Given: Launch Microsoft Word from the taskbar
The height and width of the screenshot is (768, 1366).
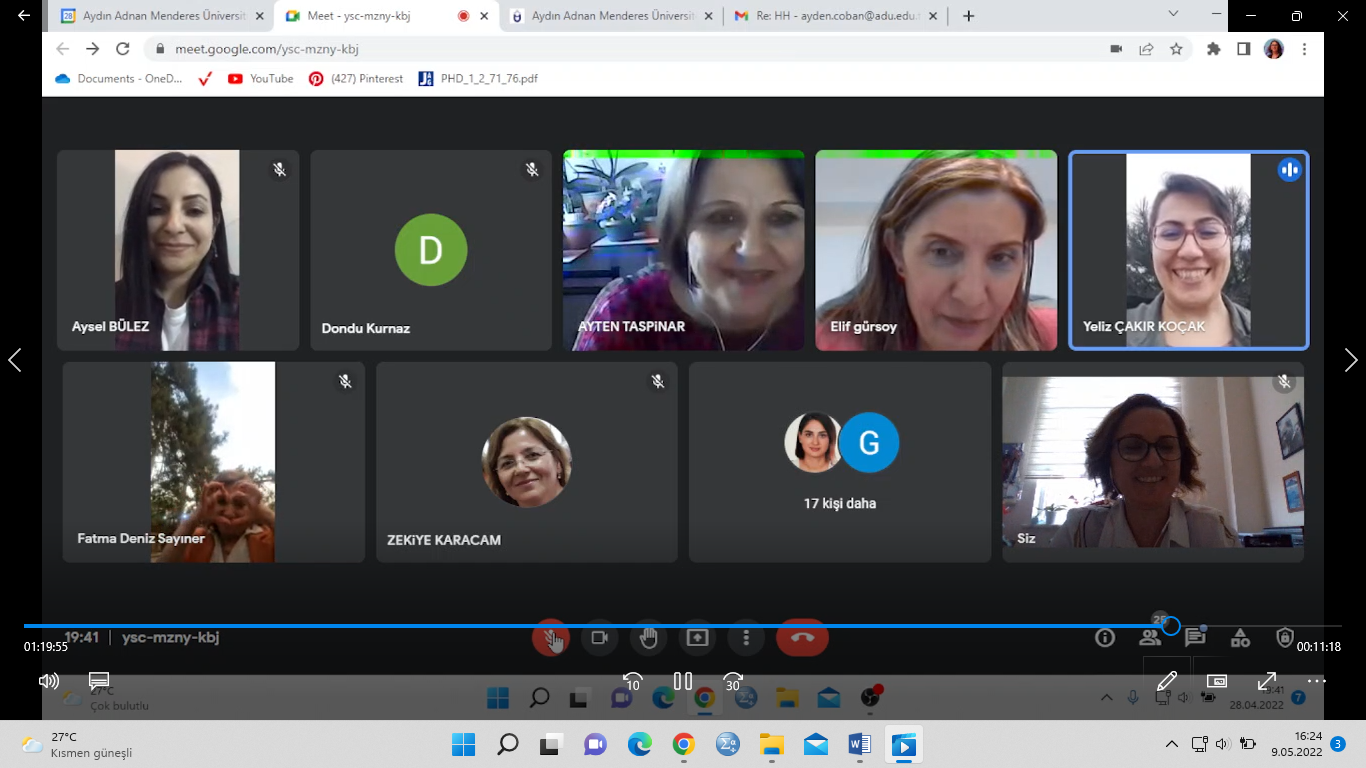Looking at the screenshot, I should tap(859, 744).
